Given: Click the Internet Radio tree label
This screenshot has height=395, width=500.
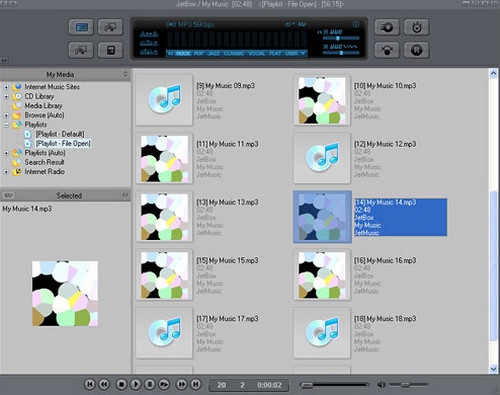Looking at the screenshot, I should (45, 172).
